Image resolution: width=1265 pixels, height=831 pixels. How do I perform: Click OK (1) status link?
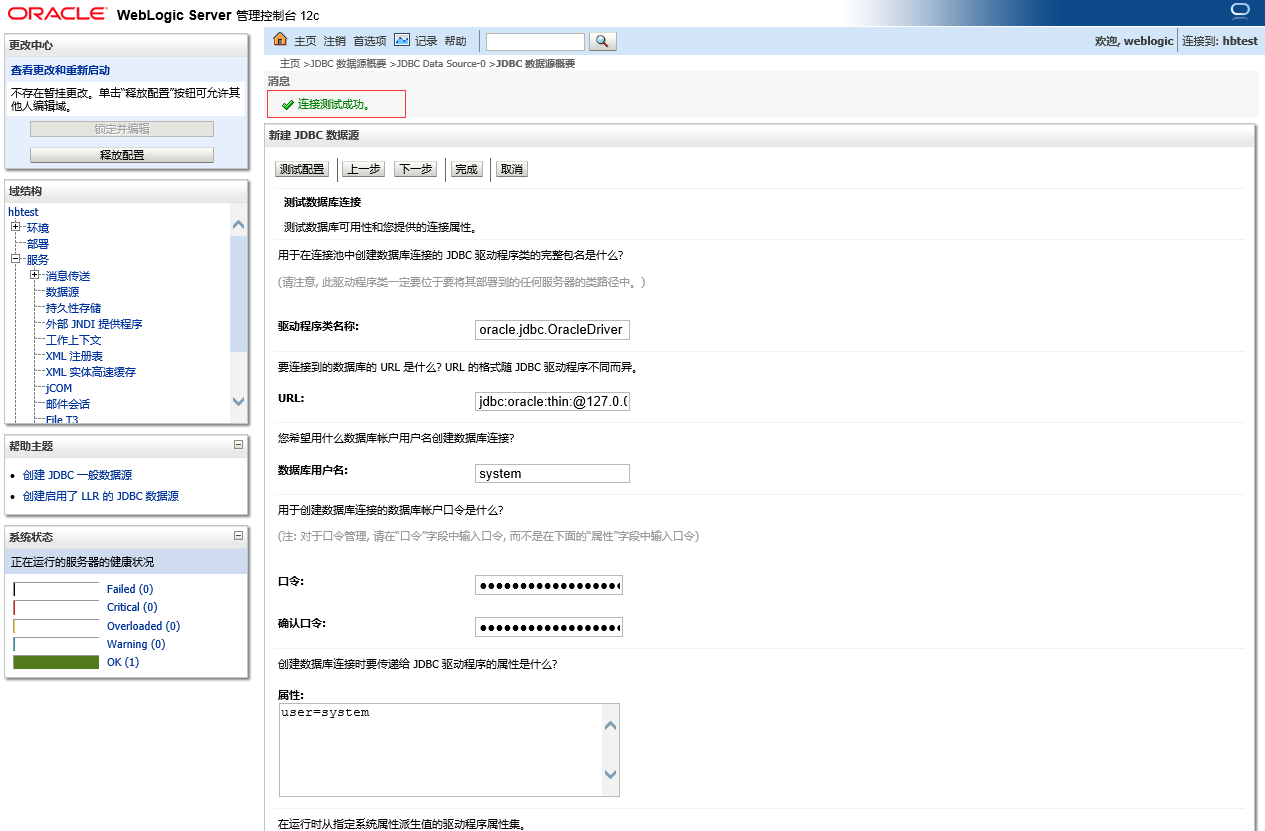pos(123,662)
